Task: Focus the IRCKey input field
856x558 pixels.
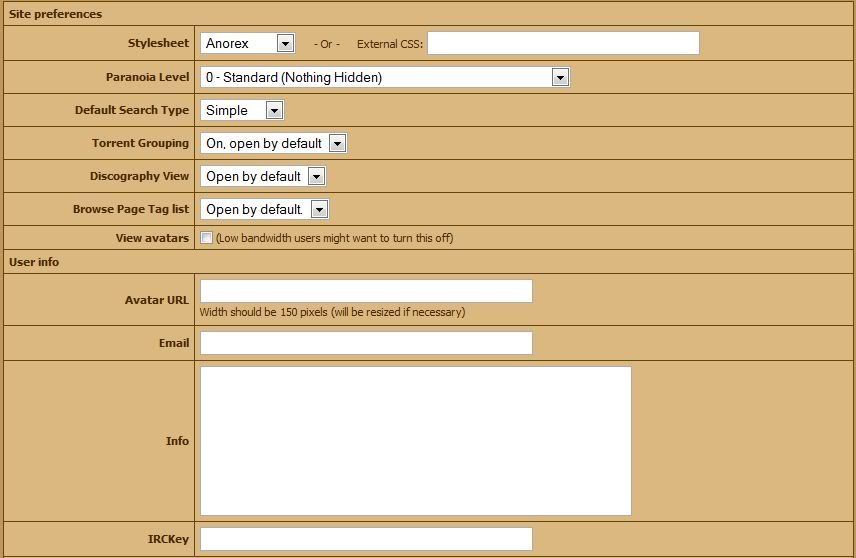Action: (x=366, y=539)
